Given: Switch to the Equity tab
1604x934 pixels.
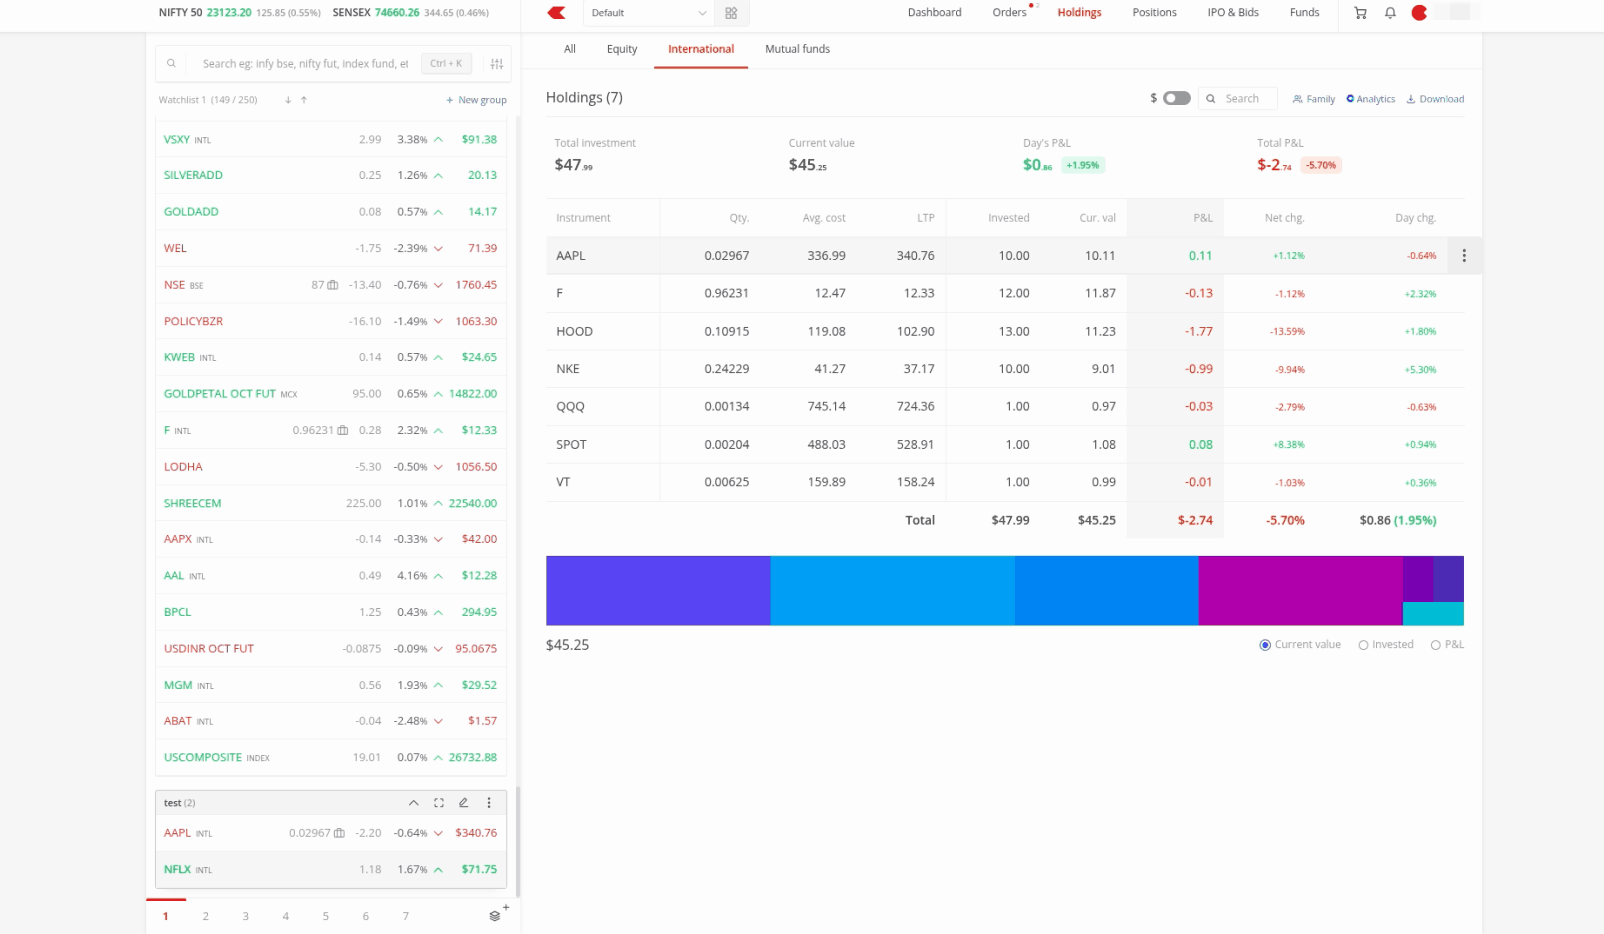Looking at the screenshot, I should 622,49.
